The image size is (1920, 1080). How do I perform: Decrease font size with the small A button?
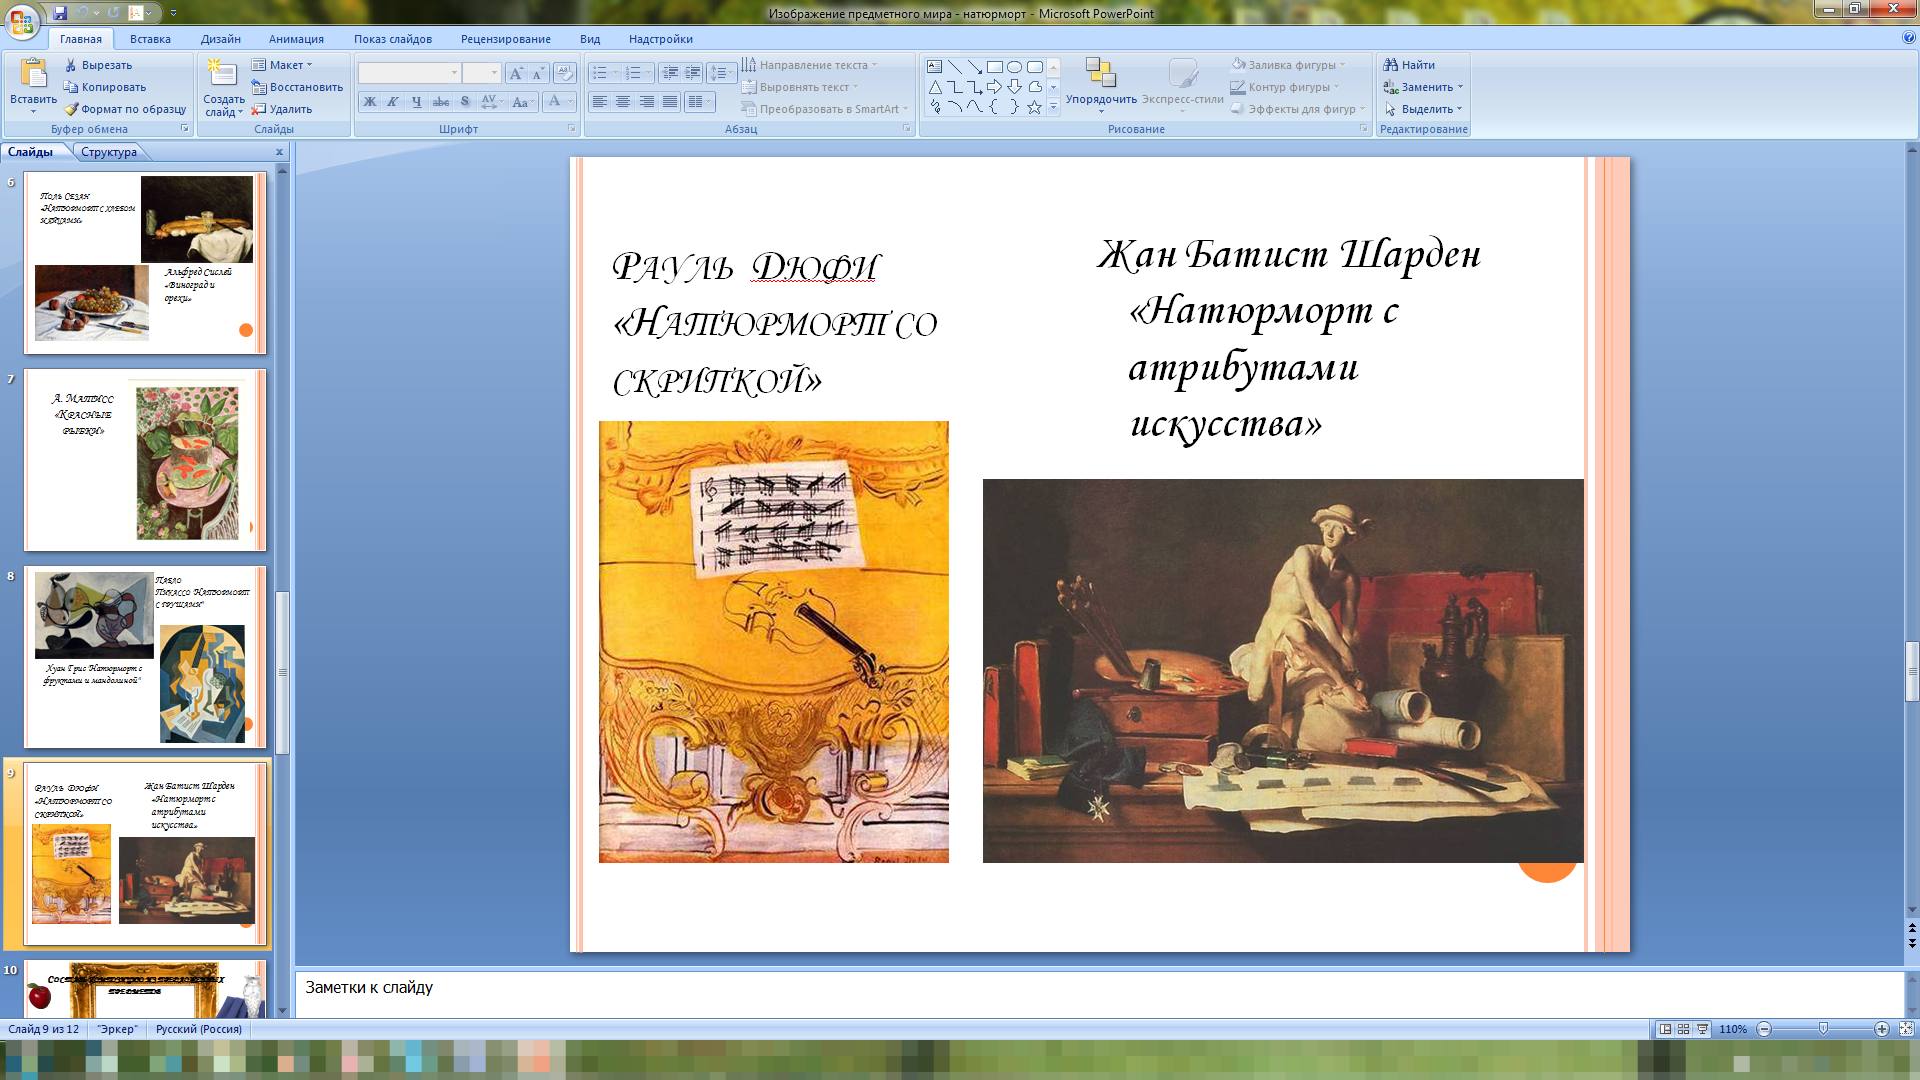pyautogui.click(x=538, y=73)
